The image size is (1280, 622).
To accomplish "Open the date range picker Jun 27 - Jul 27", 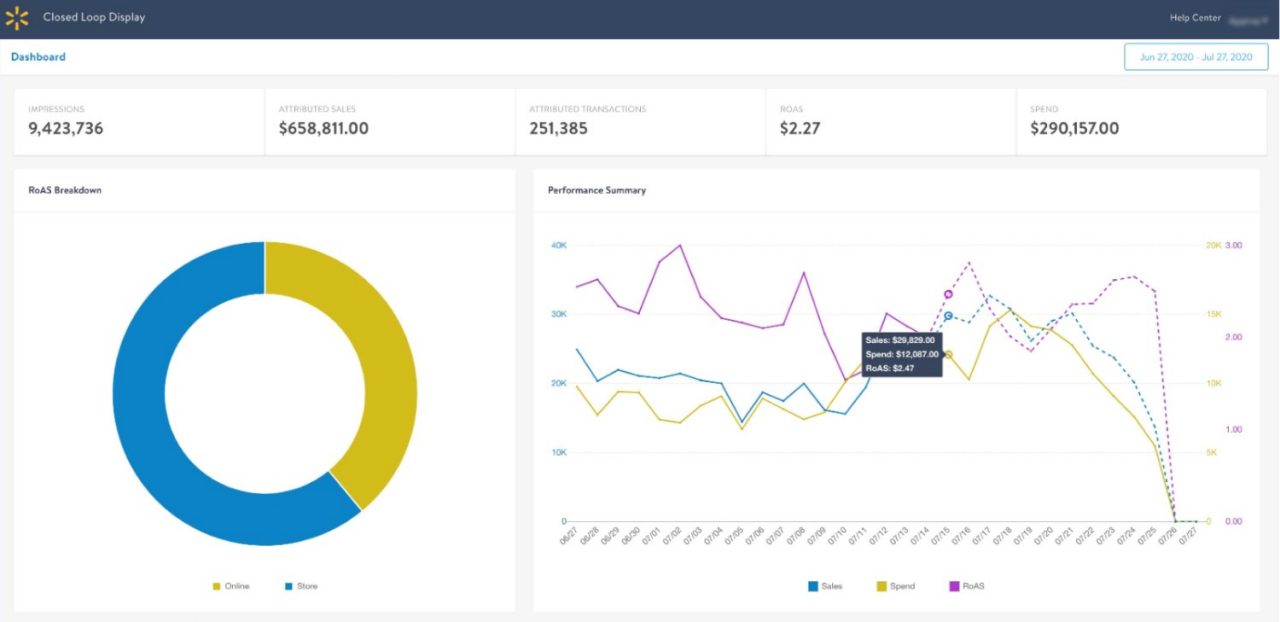I will (1195, 57).
